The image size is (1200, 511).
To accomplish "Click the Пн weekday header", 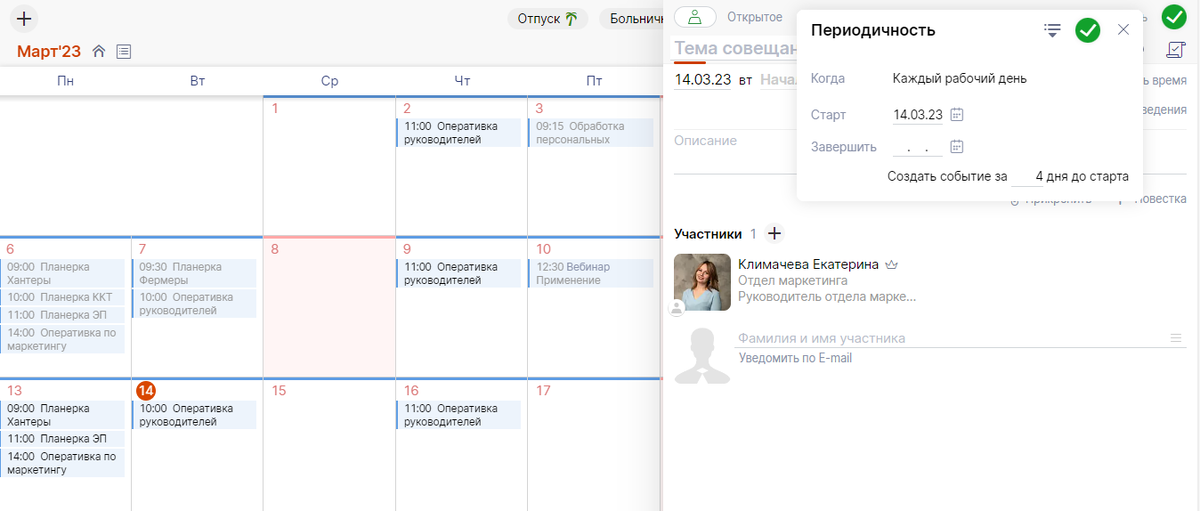I will click(x=65, y=81).
